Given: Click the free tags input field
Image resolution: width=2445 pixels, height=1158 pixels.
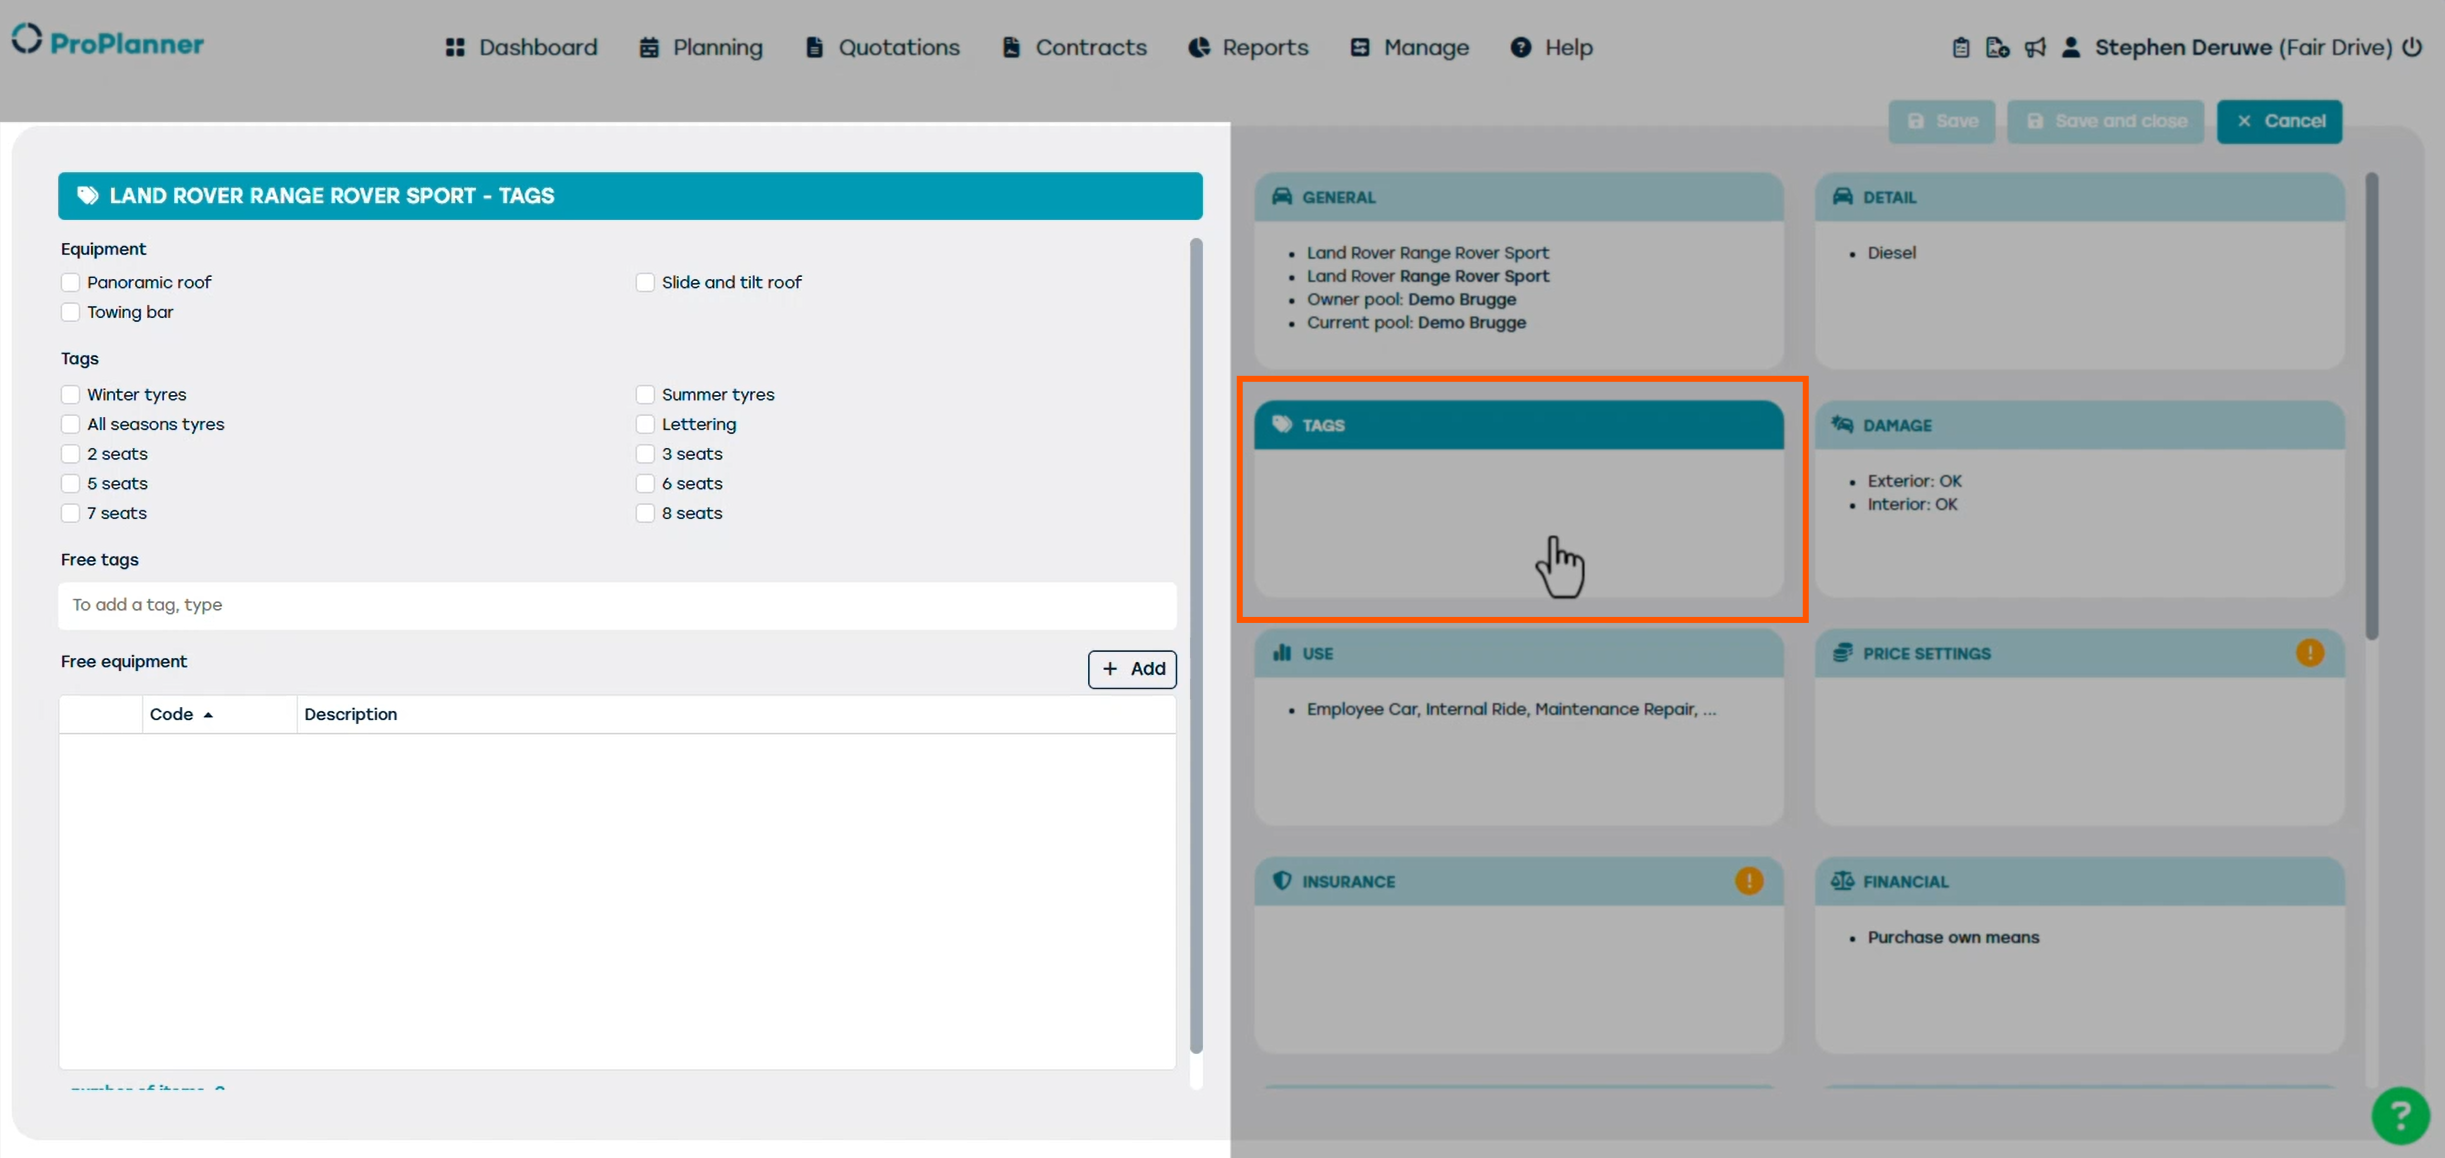Looking at the screenshot, I should [617, 605].
